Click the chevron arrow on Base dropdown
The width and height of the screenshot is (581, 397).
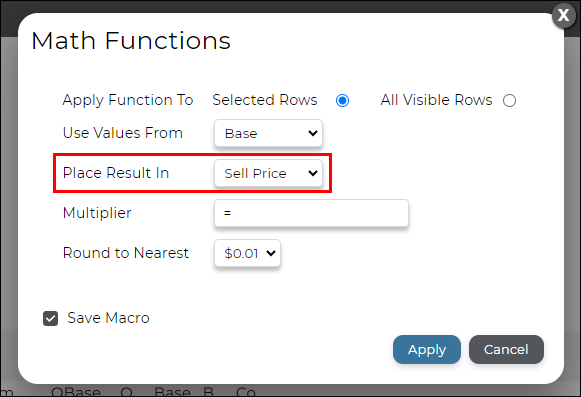[x=313, y=133]
